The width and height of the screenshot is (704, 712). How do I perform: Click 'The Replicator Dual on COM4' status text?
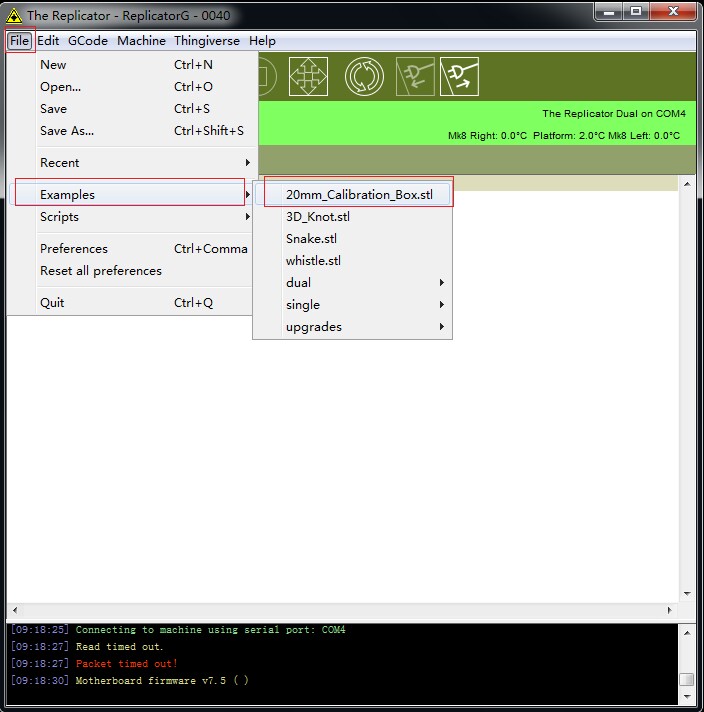pos(614,114)
